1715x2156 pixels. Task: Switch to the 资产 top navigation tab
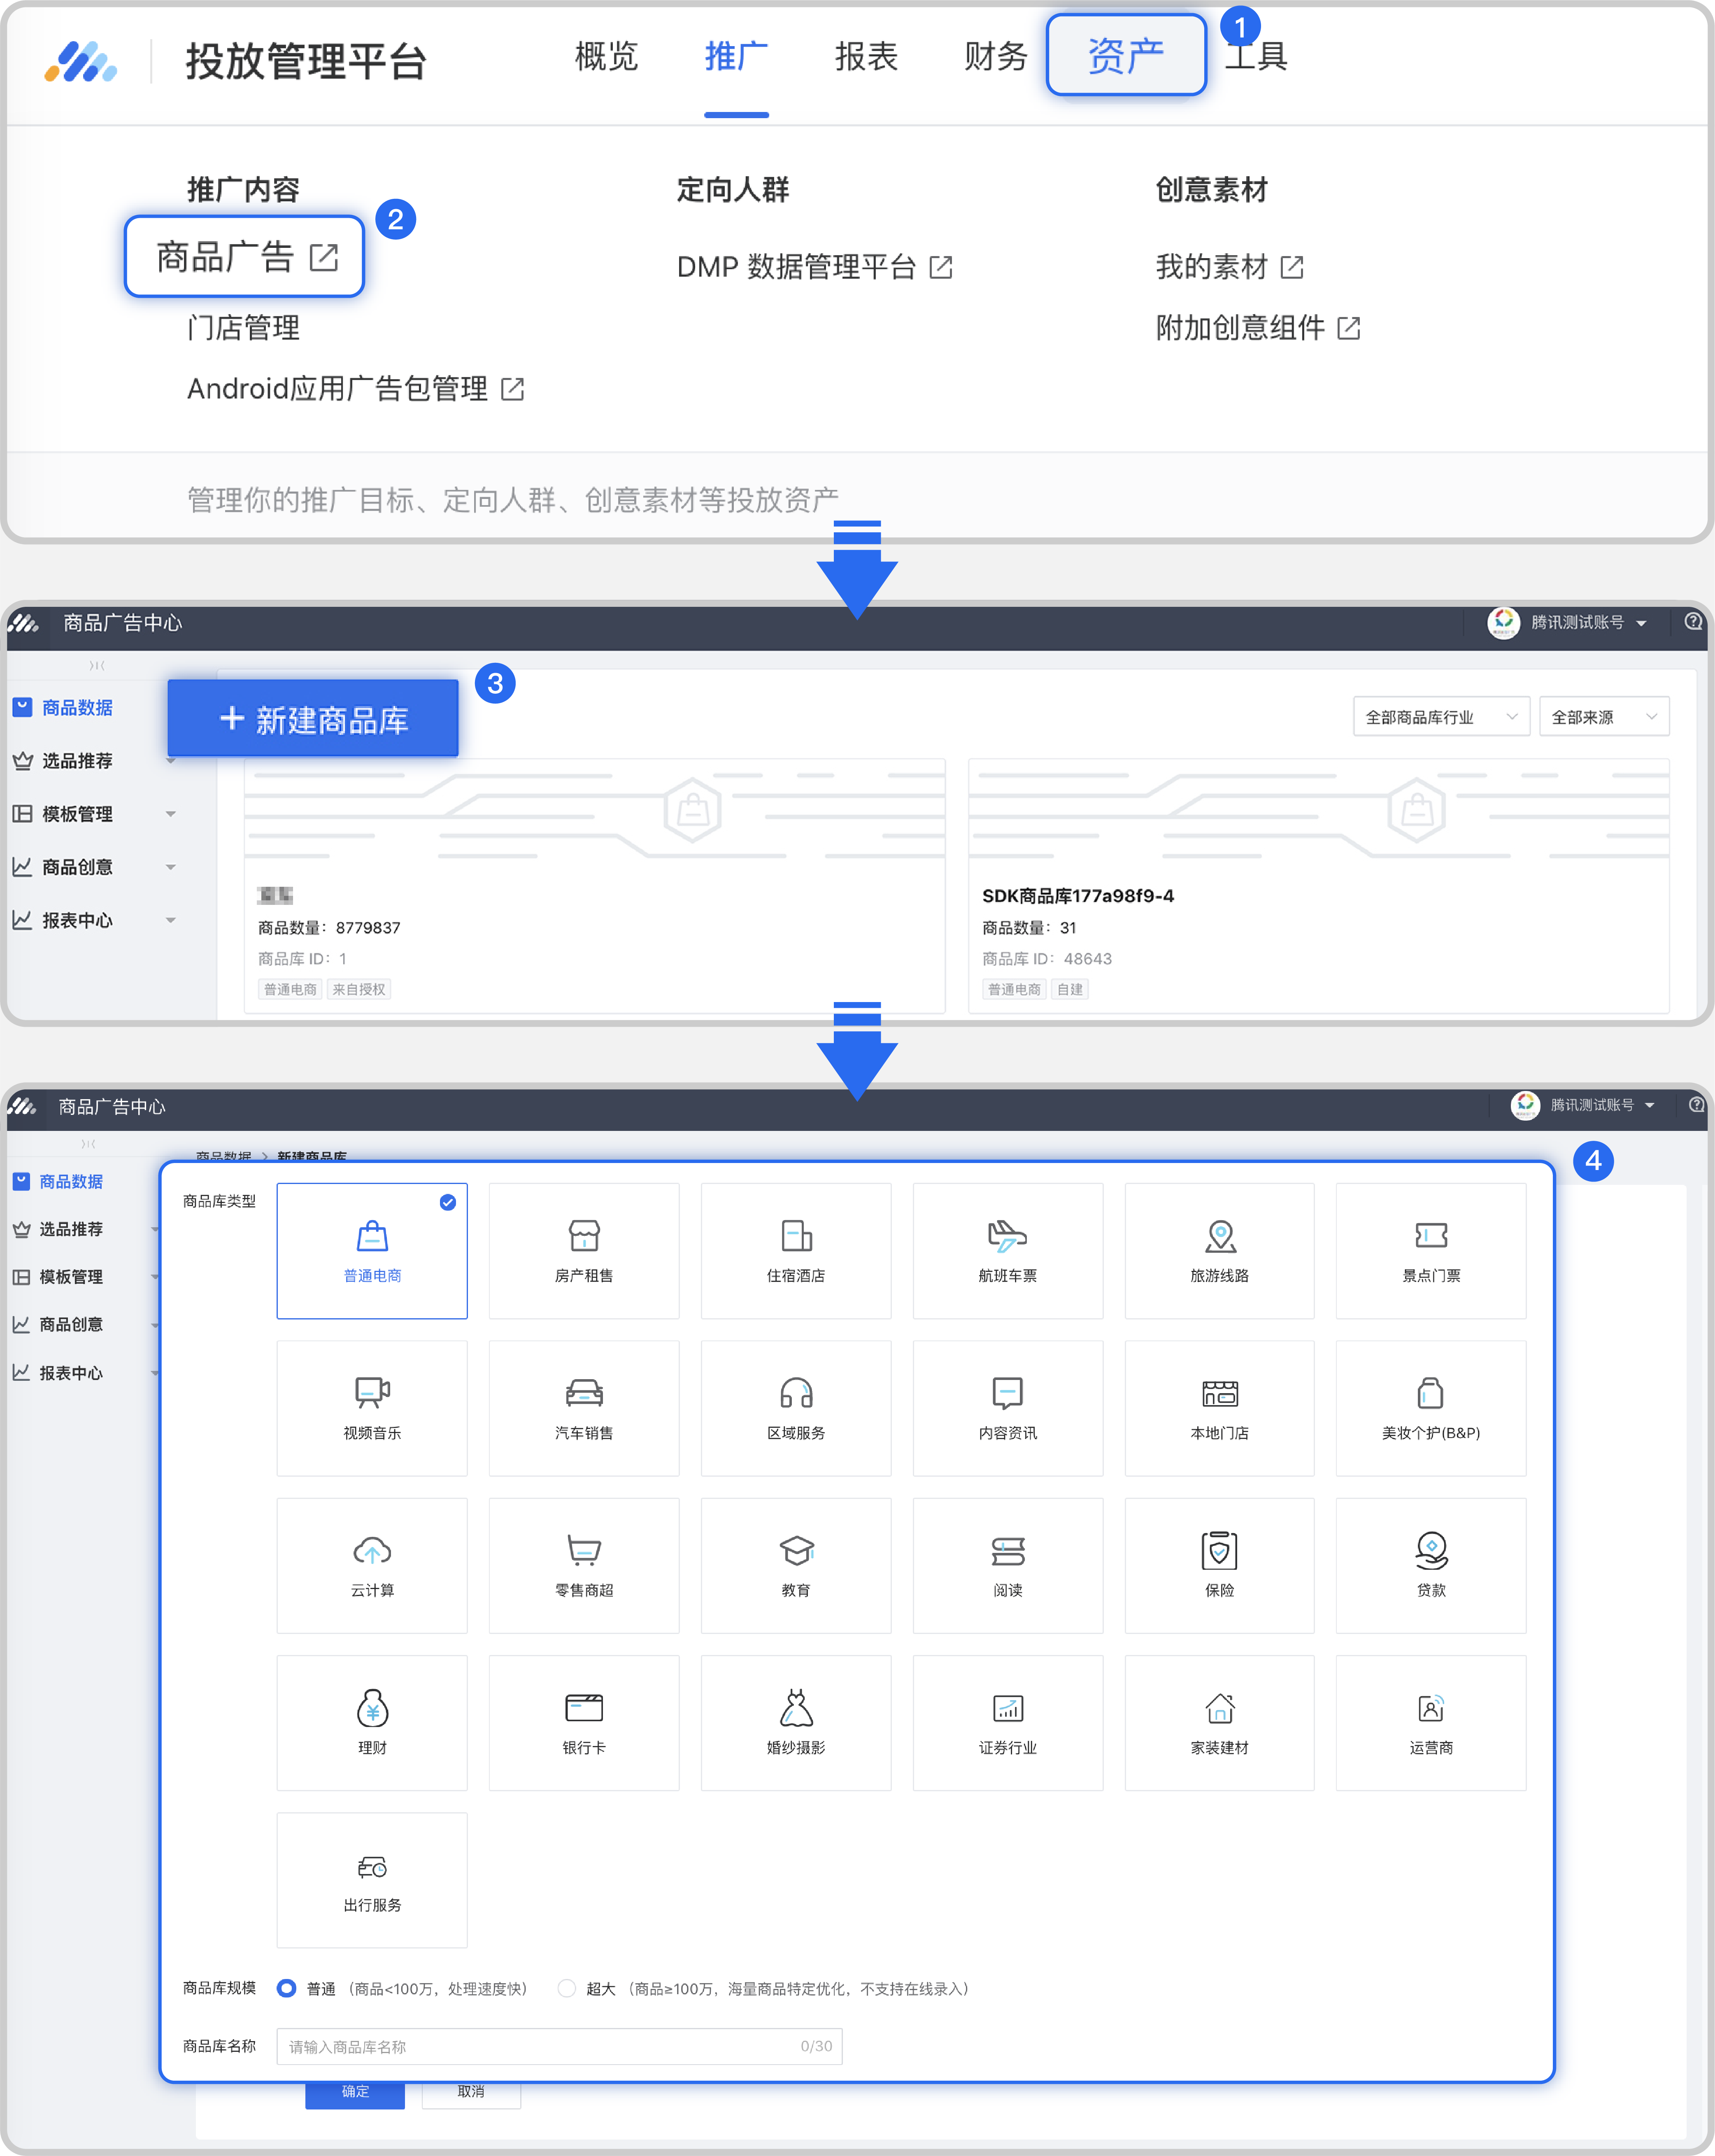[1126, 56]
